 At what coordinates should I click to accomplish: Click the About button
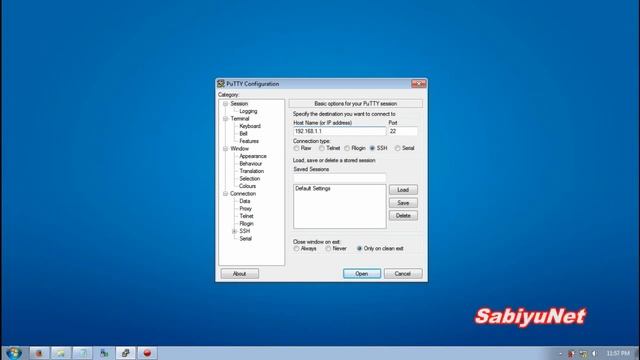[240, 273]
